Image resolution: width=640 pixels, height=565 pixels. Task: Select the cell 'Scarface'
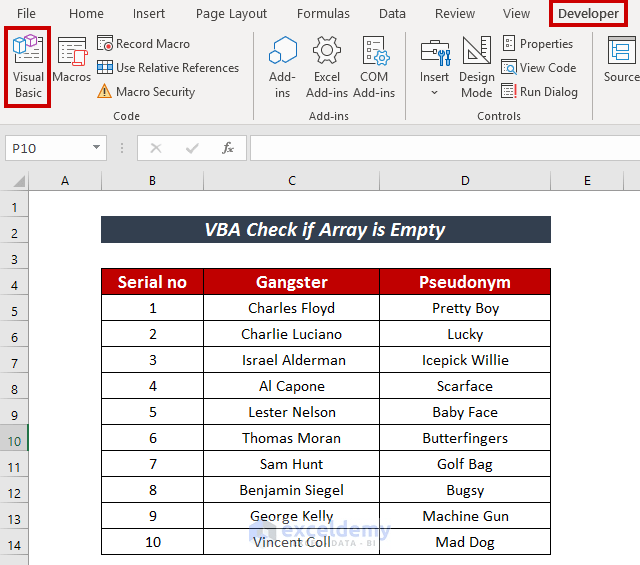[465, 386]
